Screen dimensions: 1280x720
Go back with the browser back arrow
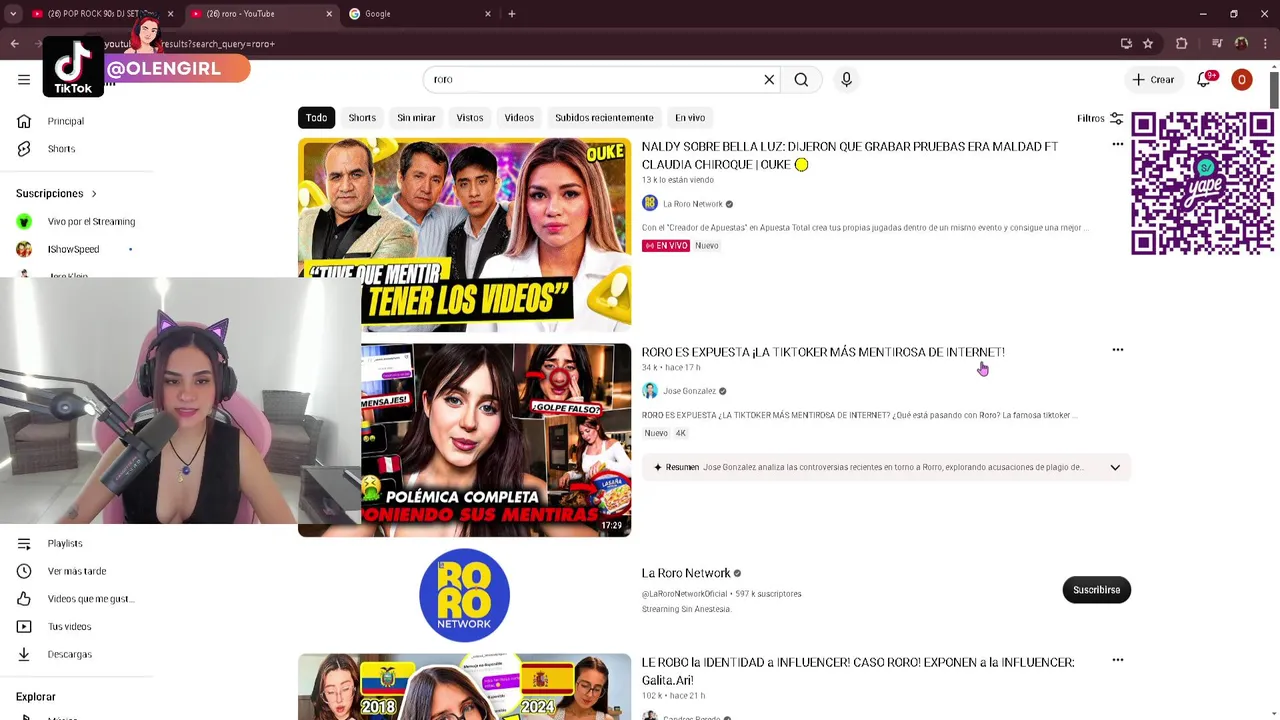14,44
